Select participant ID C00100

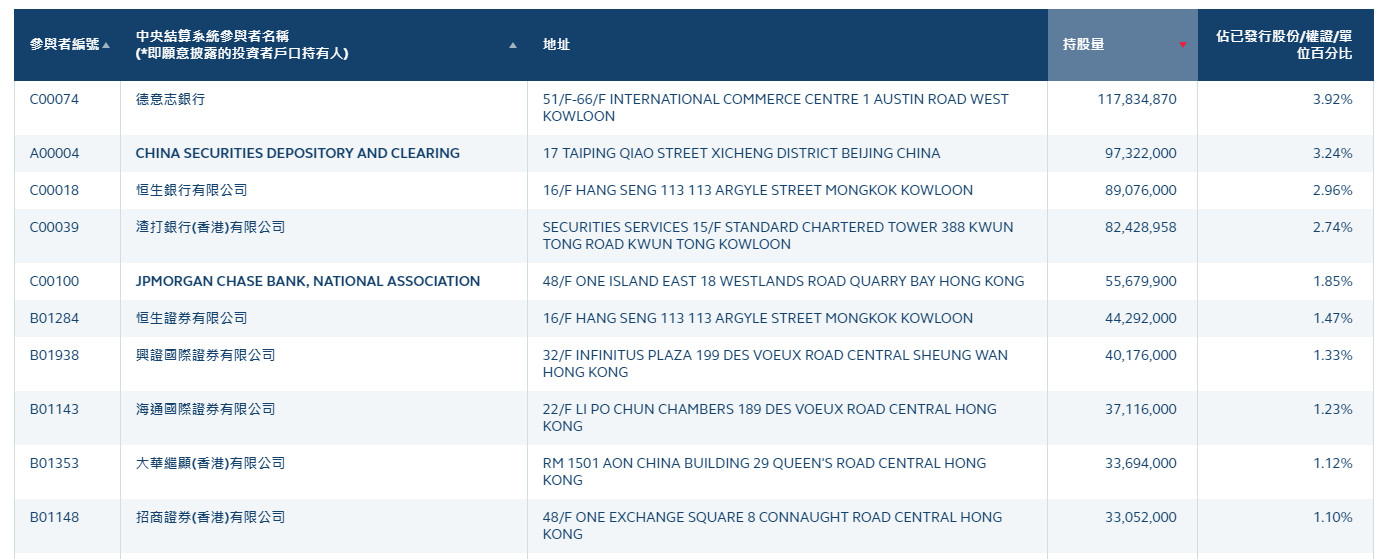[54, 281]
